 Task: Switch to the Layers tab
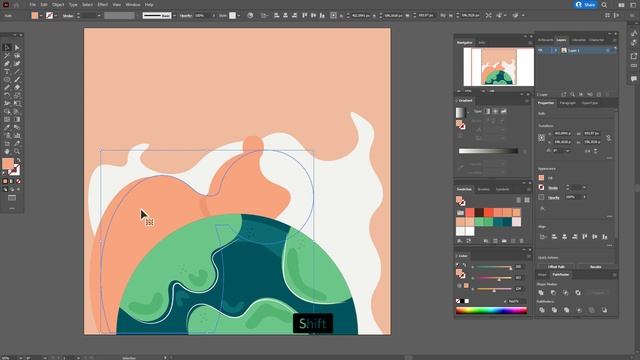562,40
